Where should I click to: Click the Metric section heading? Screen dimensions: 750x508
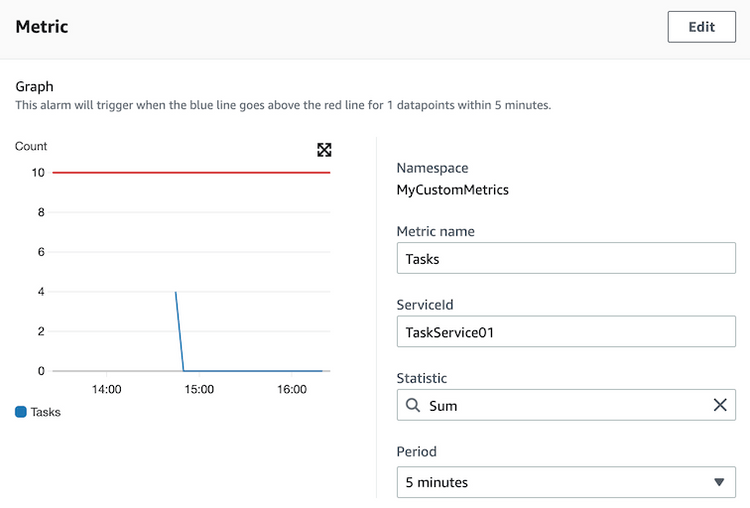42,27
